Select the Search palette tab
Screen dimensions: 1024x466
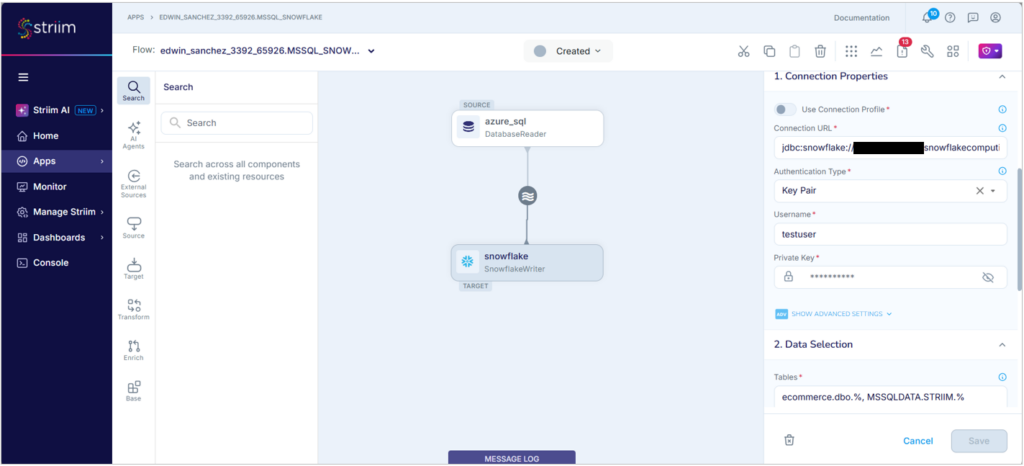click(133, 91)
